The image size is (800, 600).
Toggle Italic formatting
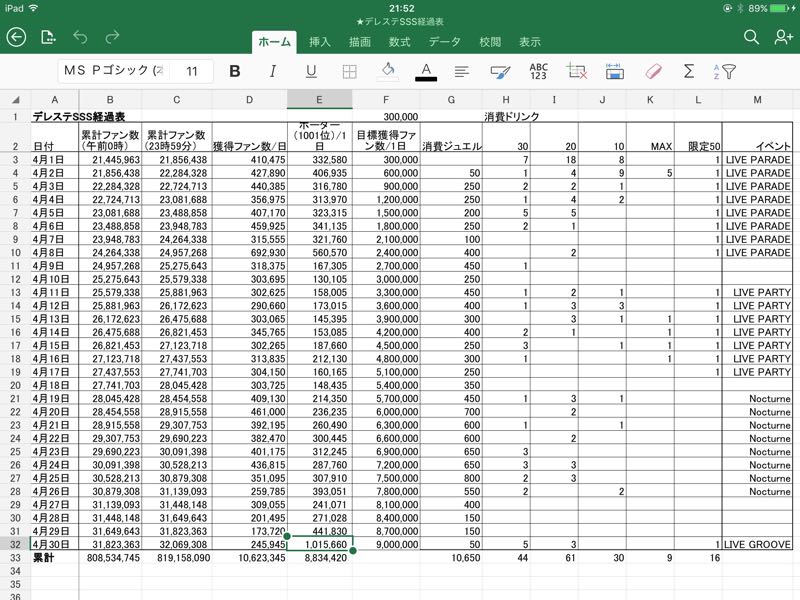click(x=273, y=71)
